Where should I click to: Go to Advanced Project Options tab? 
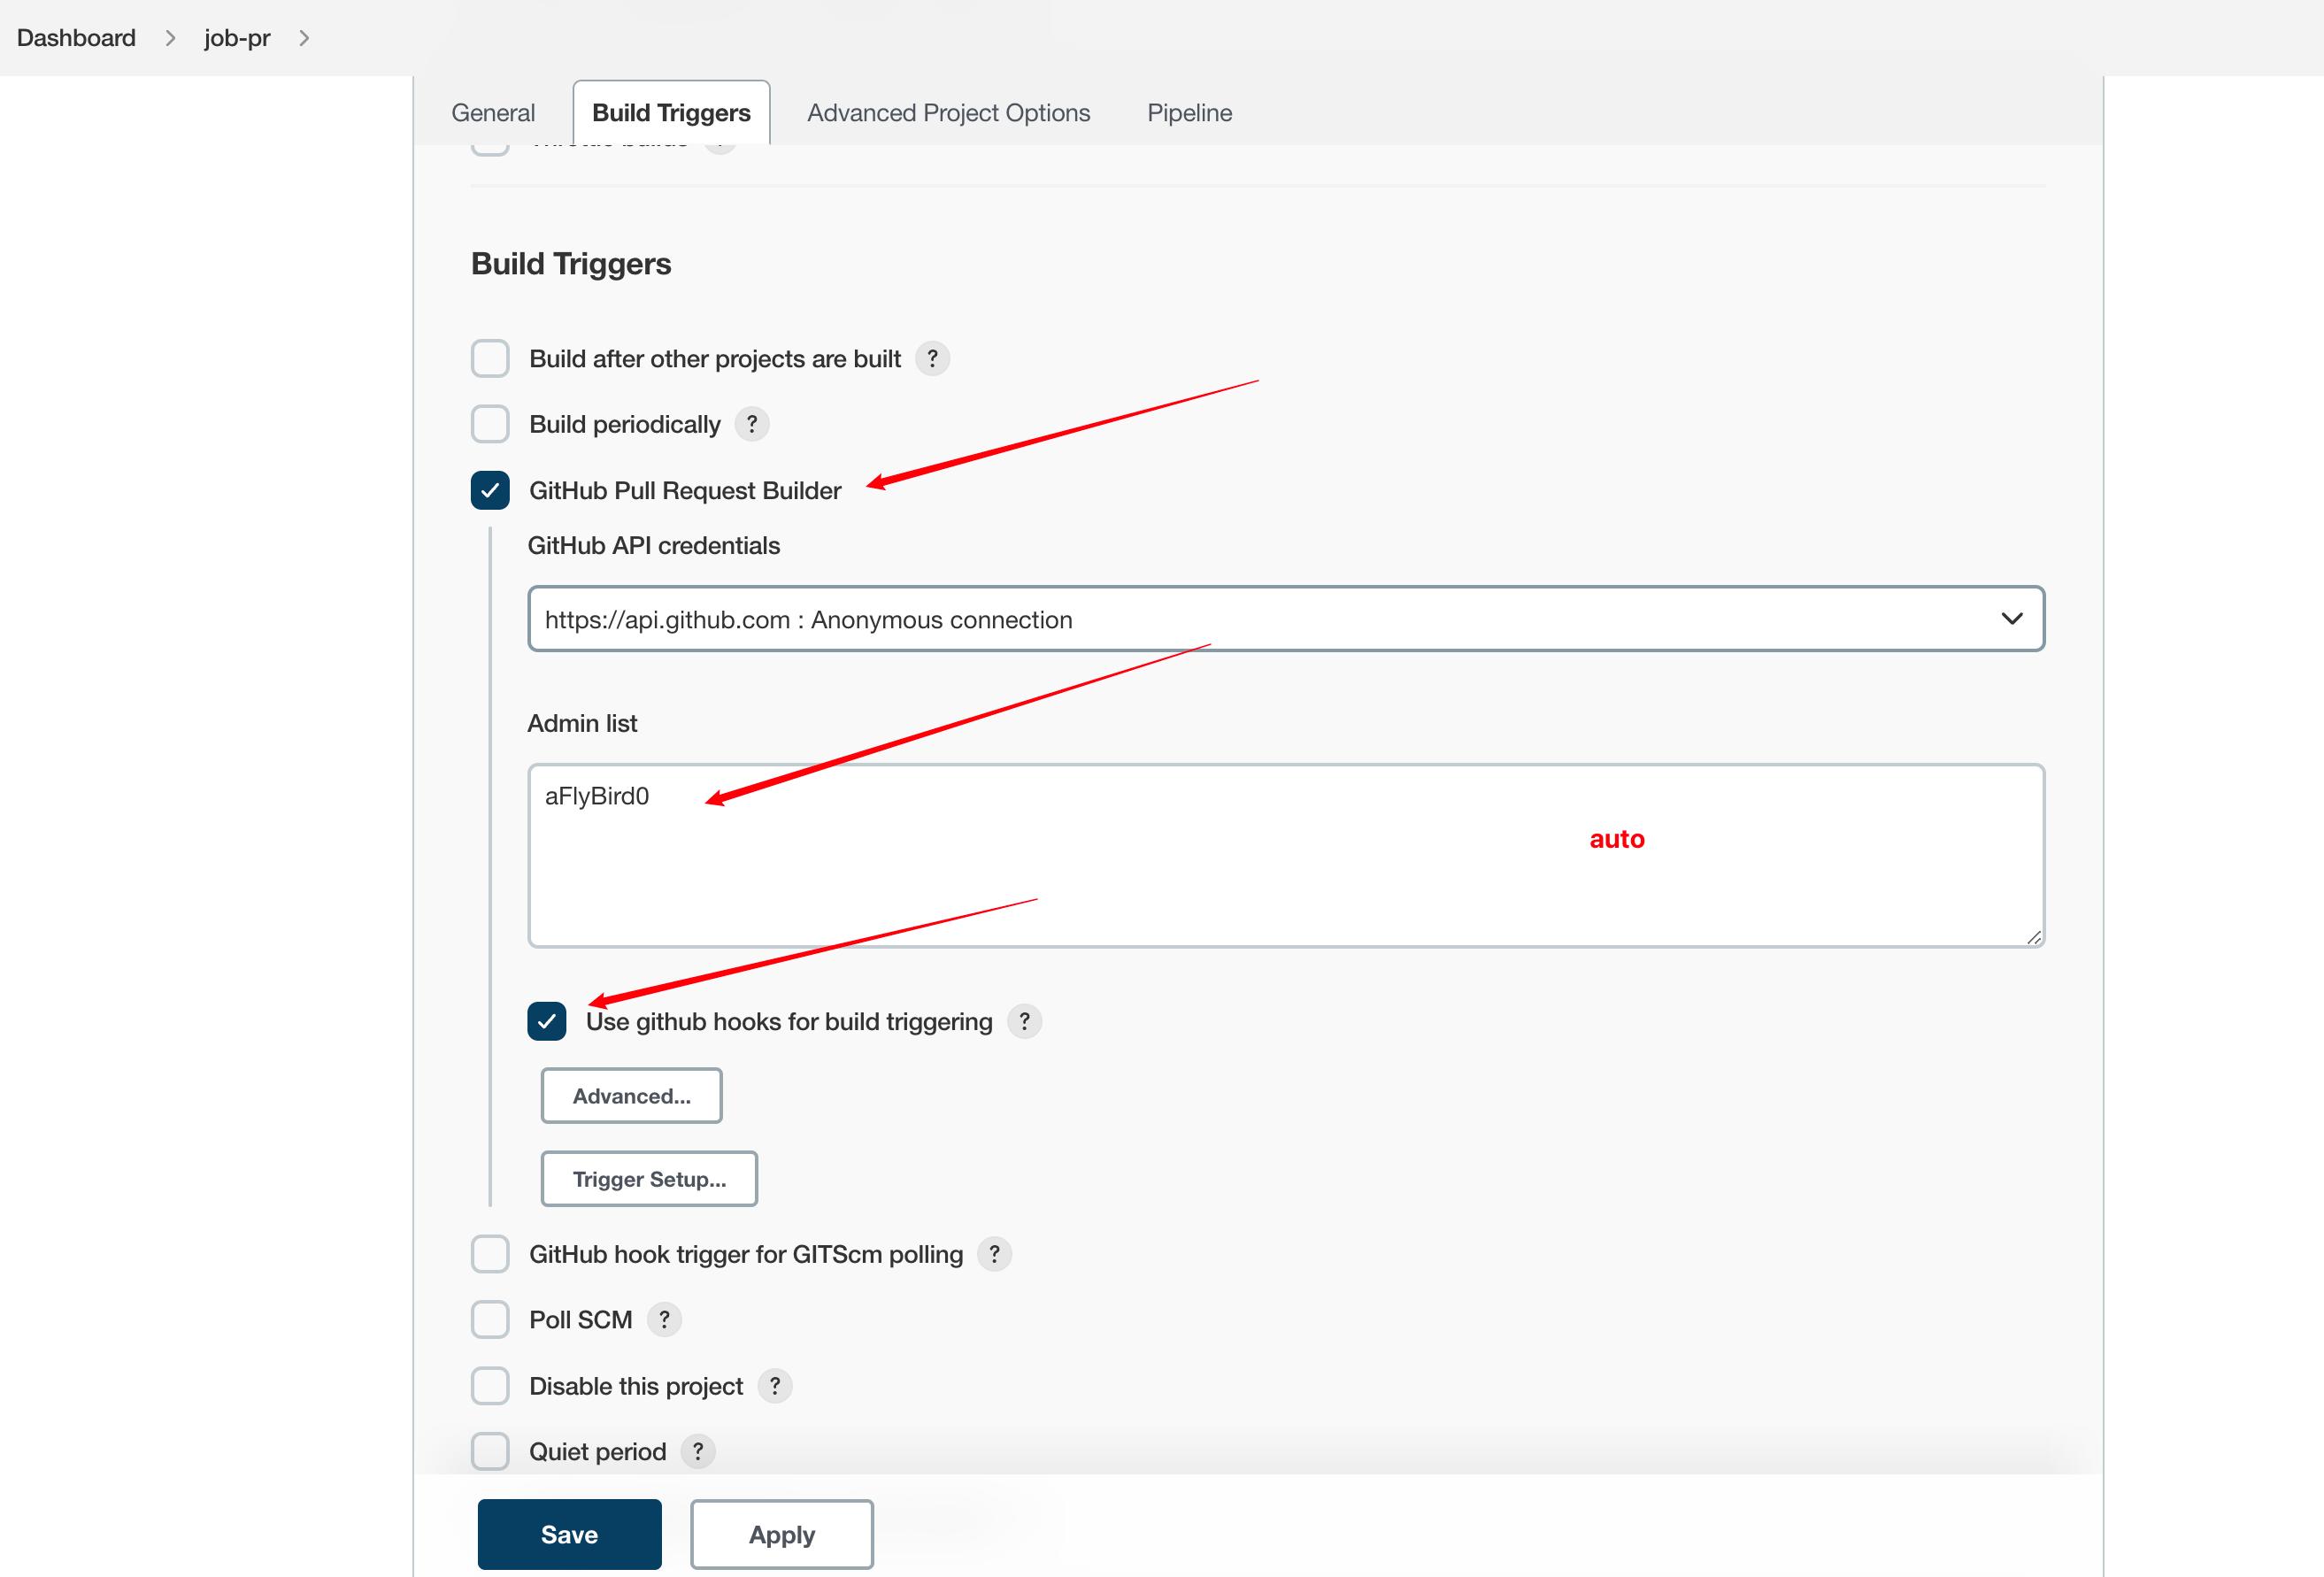948,113
